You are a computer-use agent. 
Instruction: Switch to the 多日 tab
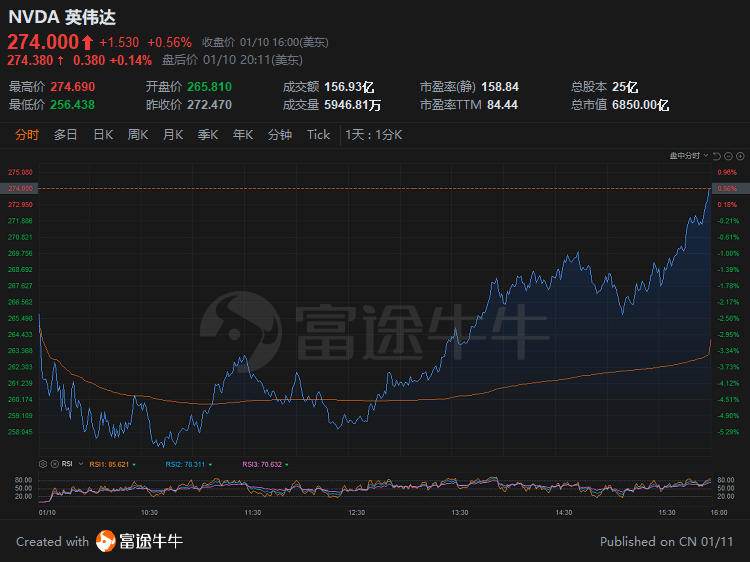[66, 135]
